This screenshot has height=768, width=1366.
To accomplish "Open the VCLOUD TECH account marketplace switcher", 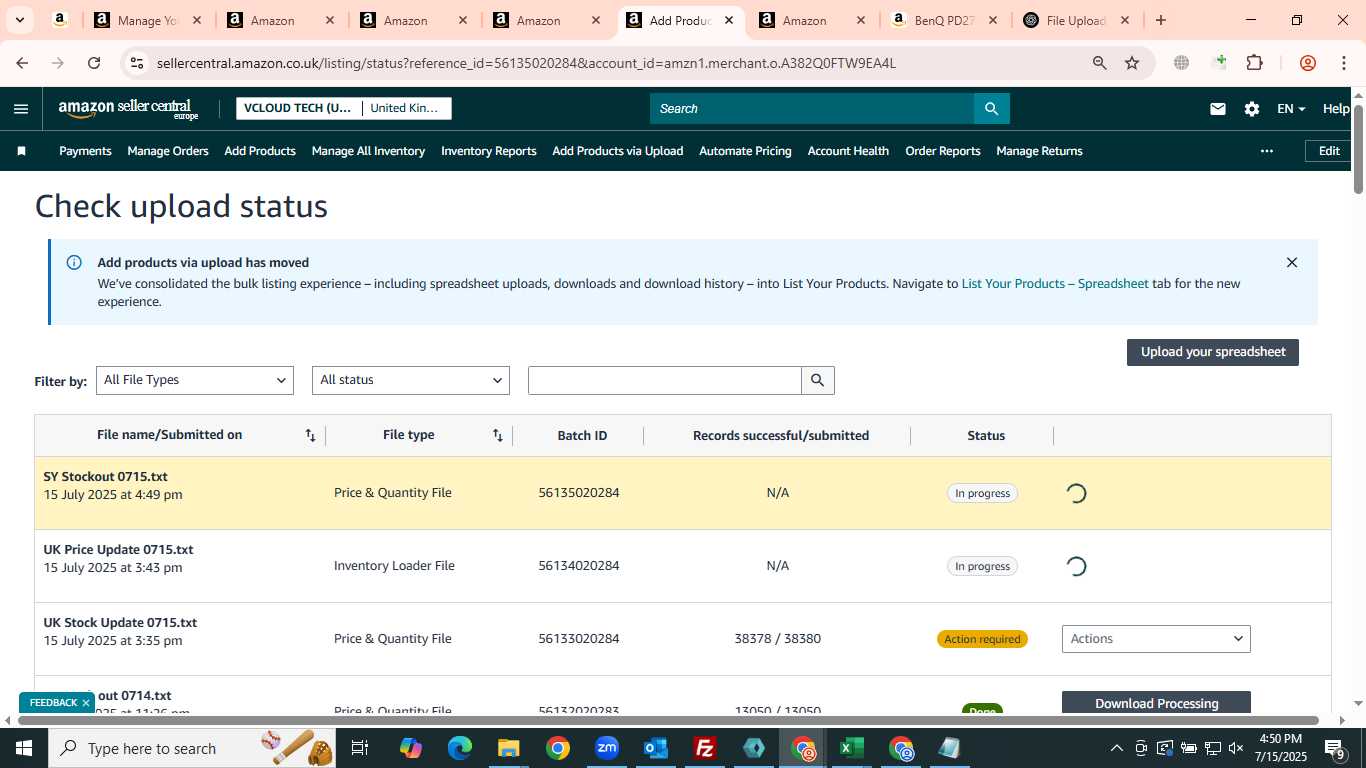I will pyautogui.click(x=344, y=108).
